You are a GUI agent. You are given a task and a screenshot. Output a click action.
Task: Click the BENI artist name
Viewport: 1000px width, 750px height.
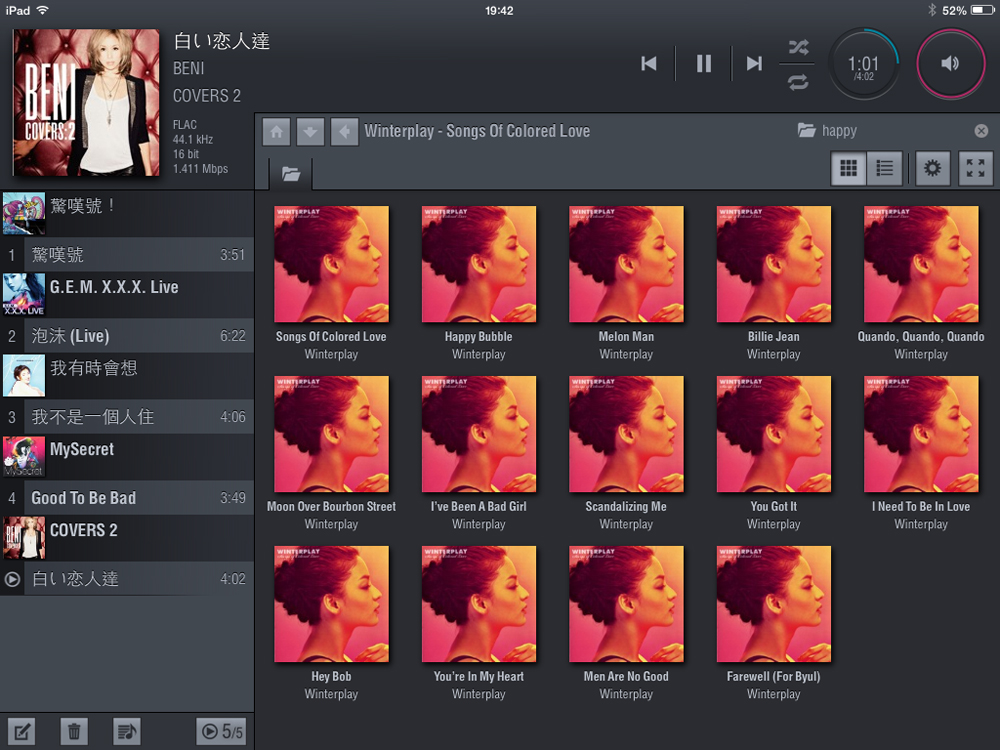tap(189, 68)
